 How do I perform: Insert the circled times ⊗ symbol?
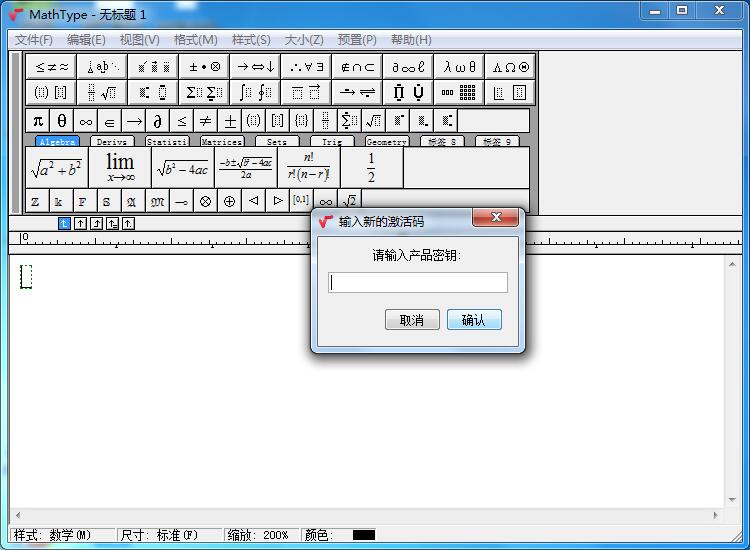tap(205, 201)
